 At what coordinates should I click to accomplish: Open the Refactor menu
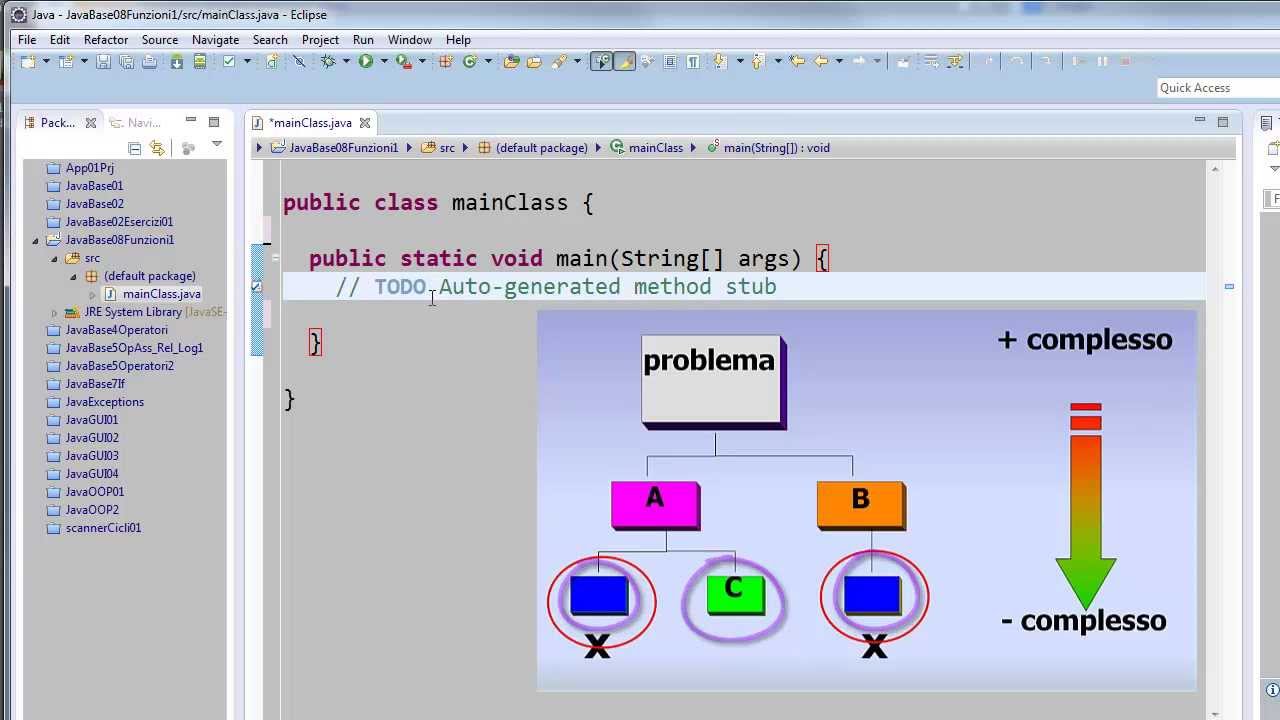pos(106,40)
